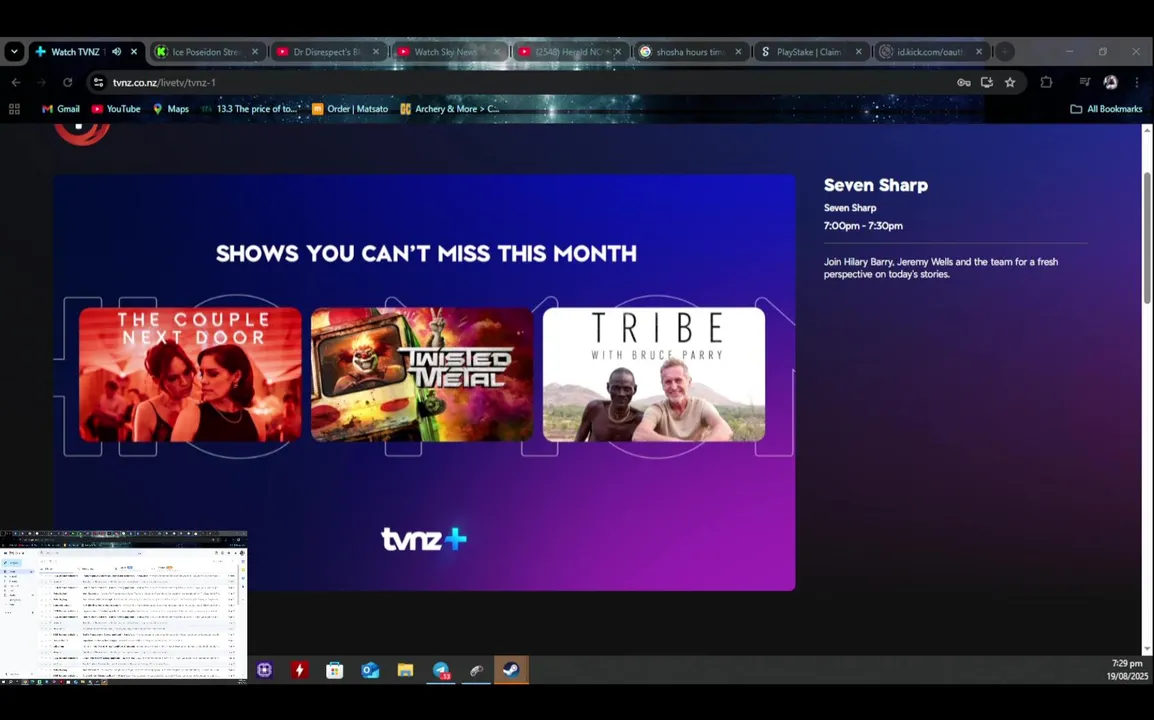This screenshot has width=1154, height=720.
Task: Switch to the Ice Poseidon Stream tab
Action: pos(207,52)
